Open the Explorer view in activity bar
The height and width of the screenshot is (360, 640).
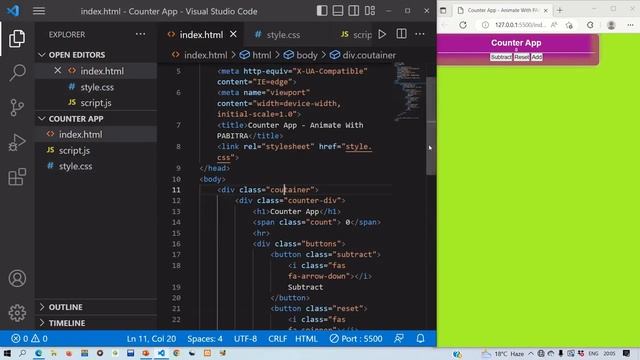[17, 38]
